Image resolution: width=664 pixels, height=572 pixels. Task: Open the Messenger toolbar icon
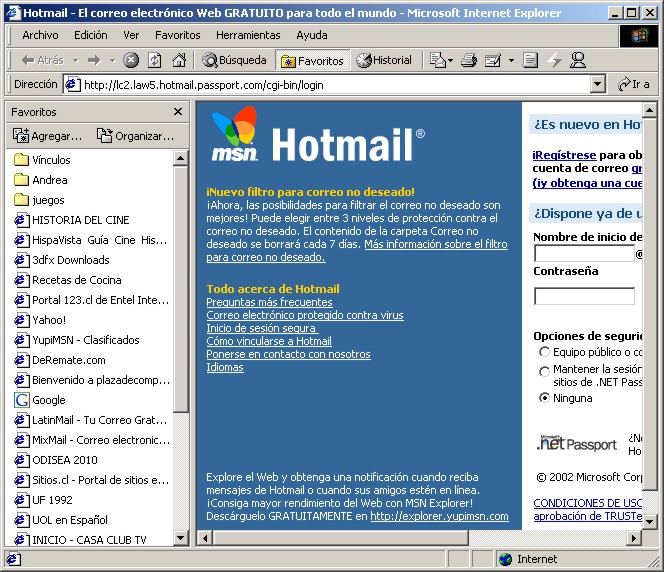coord(578,60)
